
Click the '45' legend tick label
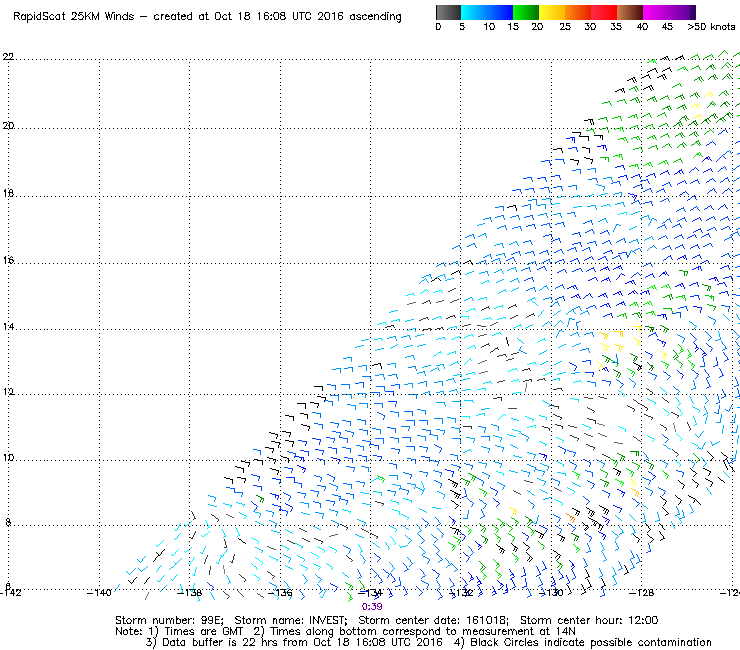tap(667, 27)
